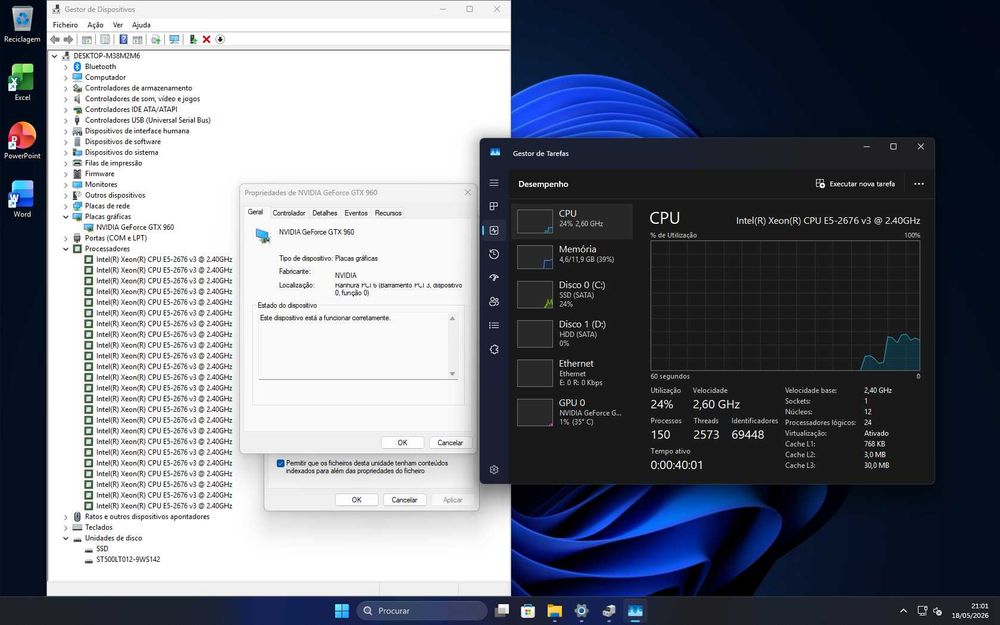Select ST500LT012-9WS142 disk in device tree
Screen dimensions: 1000x625
[x=128, y=559]
